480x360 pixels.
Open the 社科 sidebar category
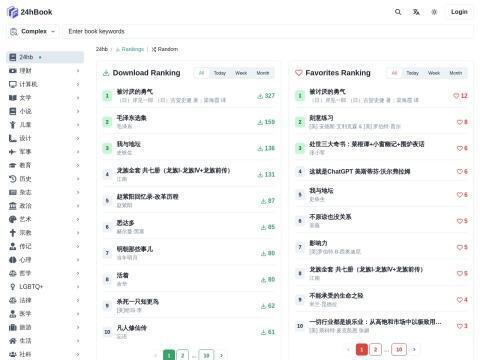tap(45, 354)
